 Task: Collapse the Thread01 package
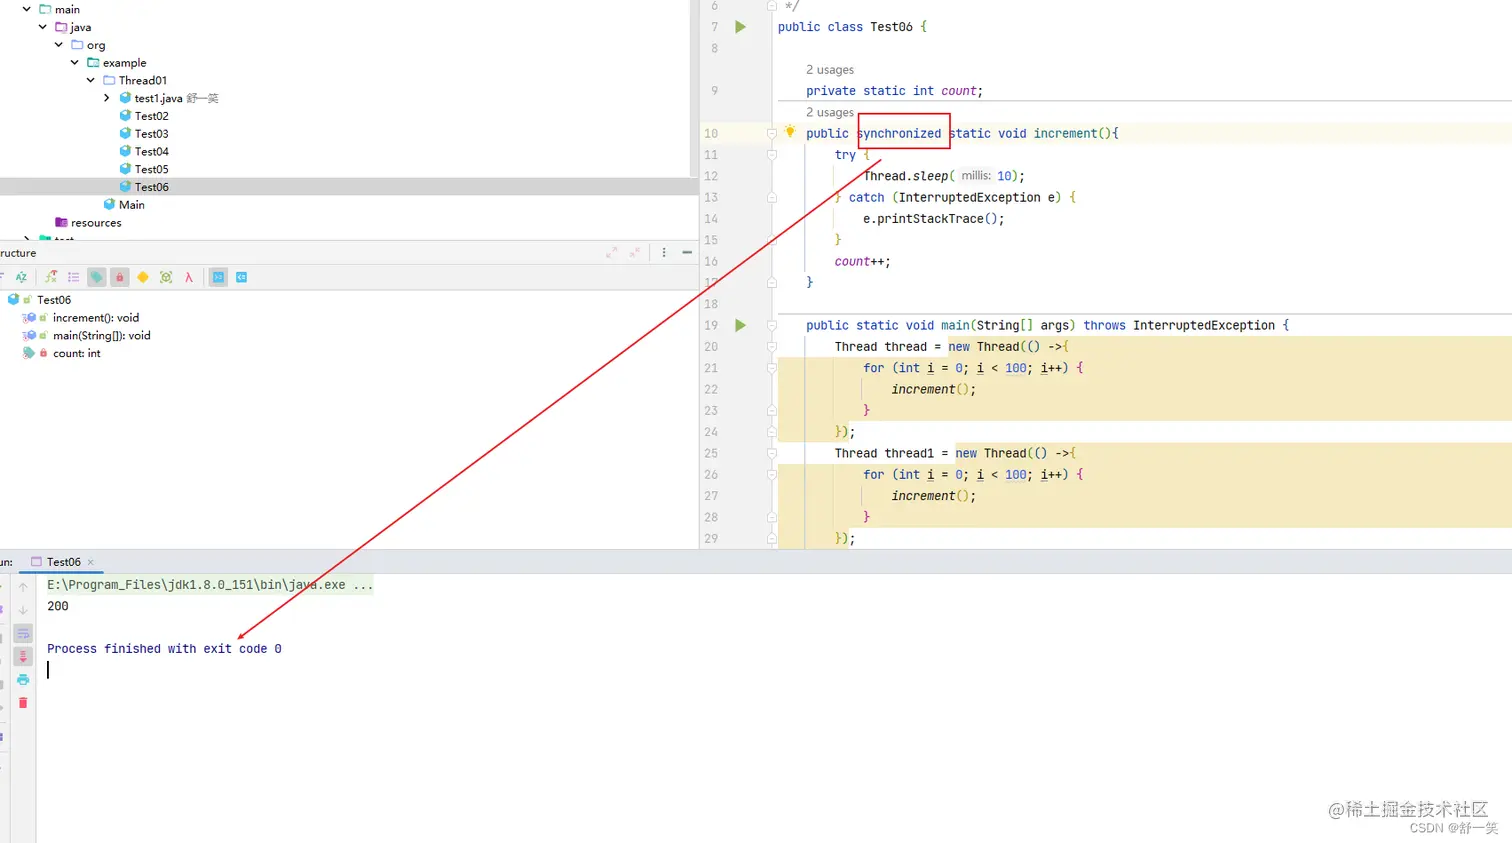(91, 81)
